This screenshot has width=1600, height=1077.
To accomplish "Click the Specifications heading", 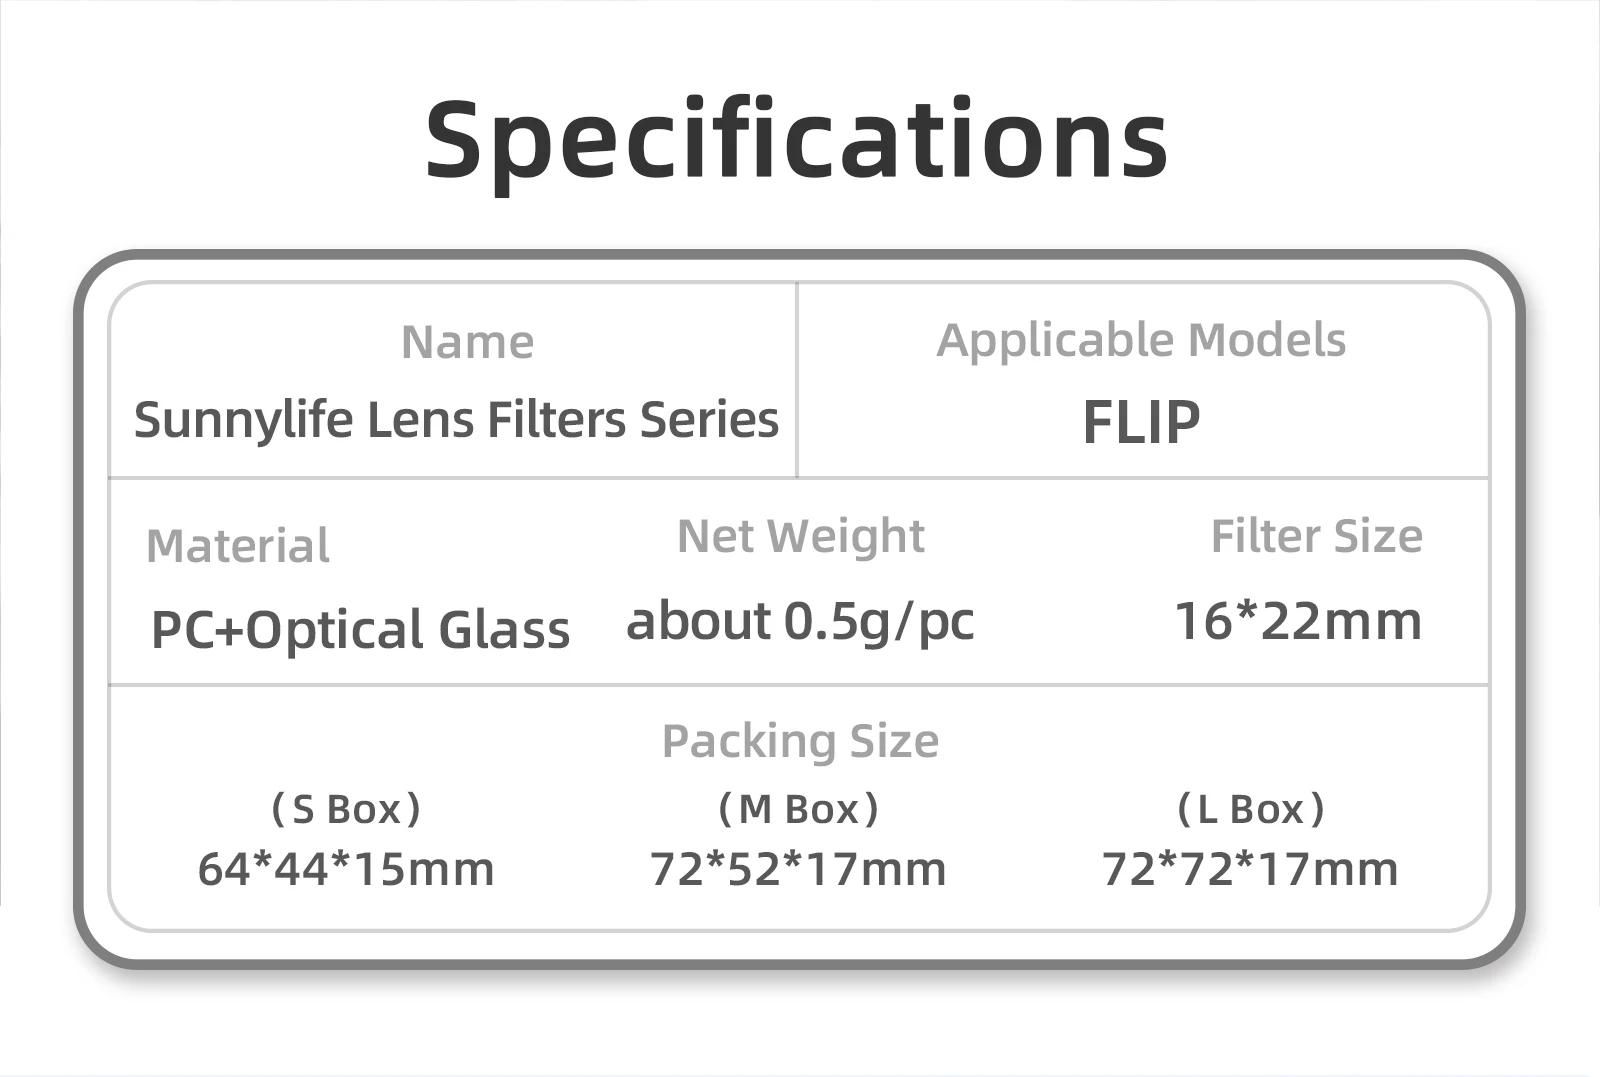I will (x=797, y=140).
